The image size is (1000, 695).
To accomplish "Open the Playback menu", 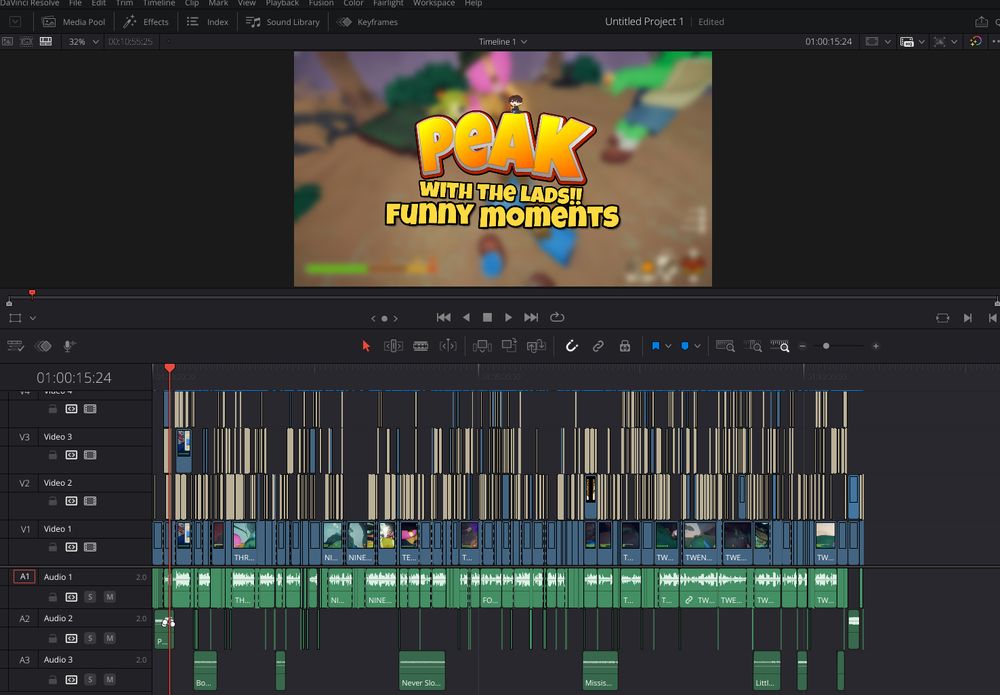I will (282, 3).
